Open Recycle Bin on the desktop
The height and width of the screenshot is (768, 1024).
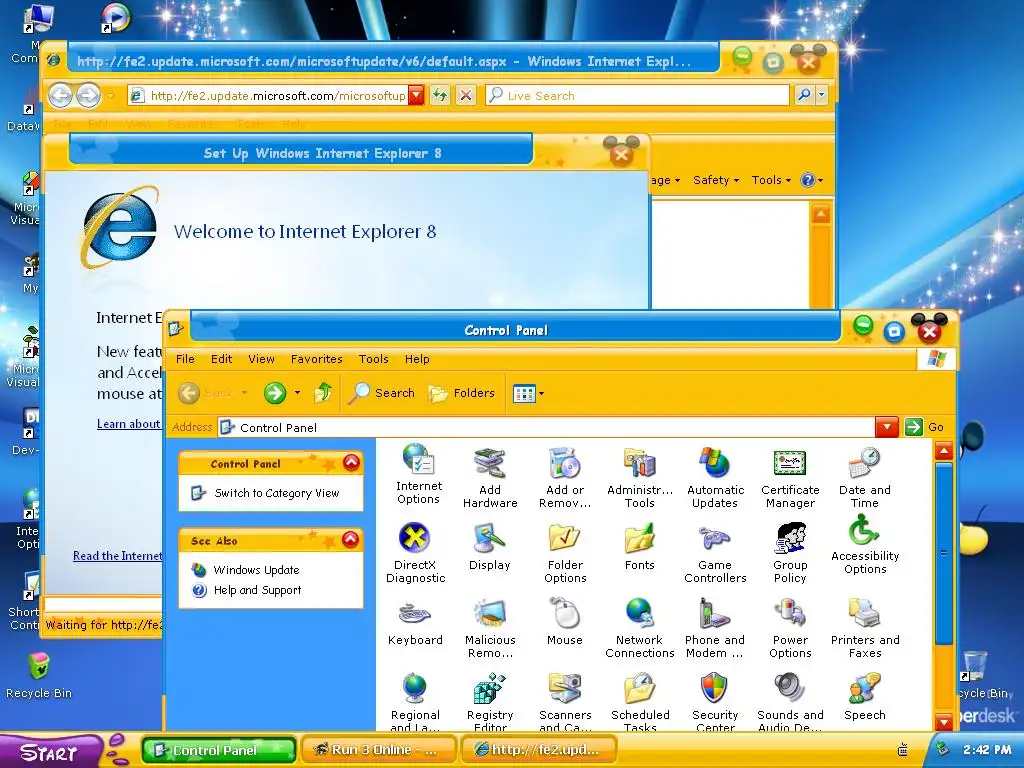point(39,675)
